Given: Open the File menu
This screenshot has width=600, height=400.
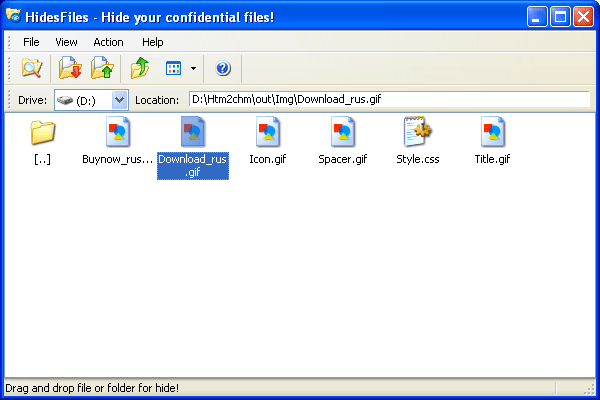Looking at the screenshot, I should pos(31,42).
